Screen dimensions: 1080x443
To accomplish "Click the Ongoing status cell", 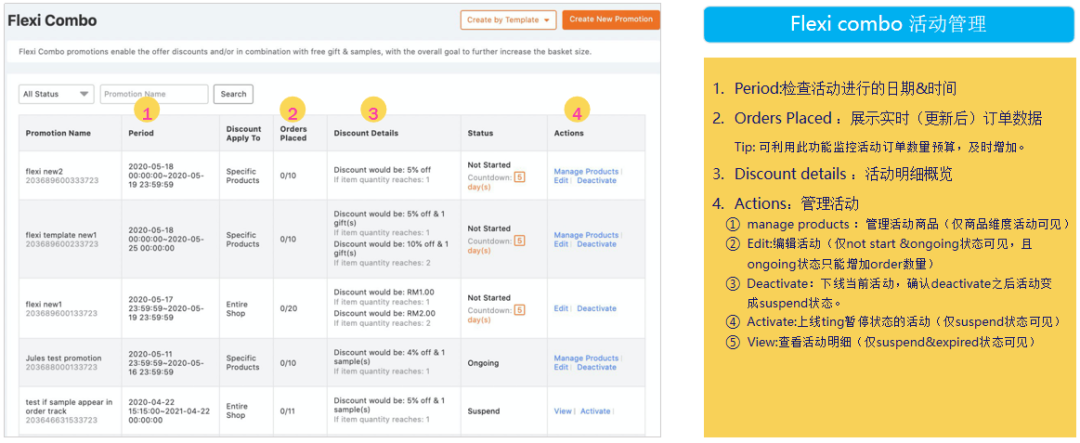I will (x=483, y=363).
